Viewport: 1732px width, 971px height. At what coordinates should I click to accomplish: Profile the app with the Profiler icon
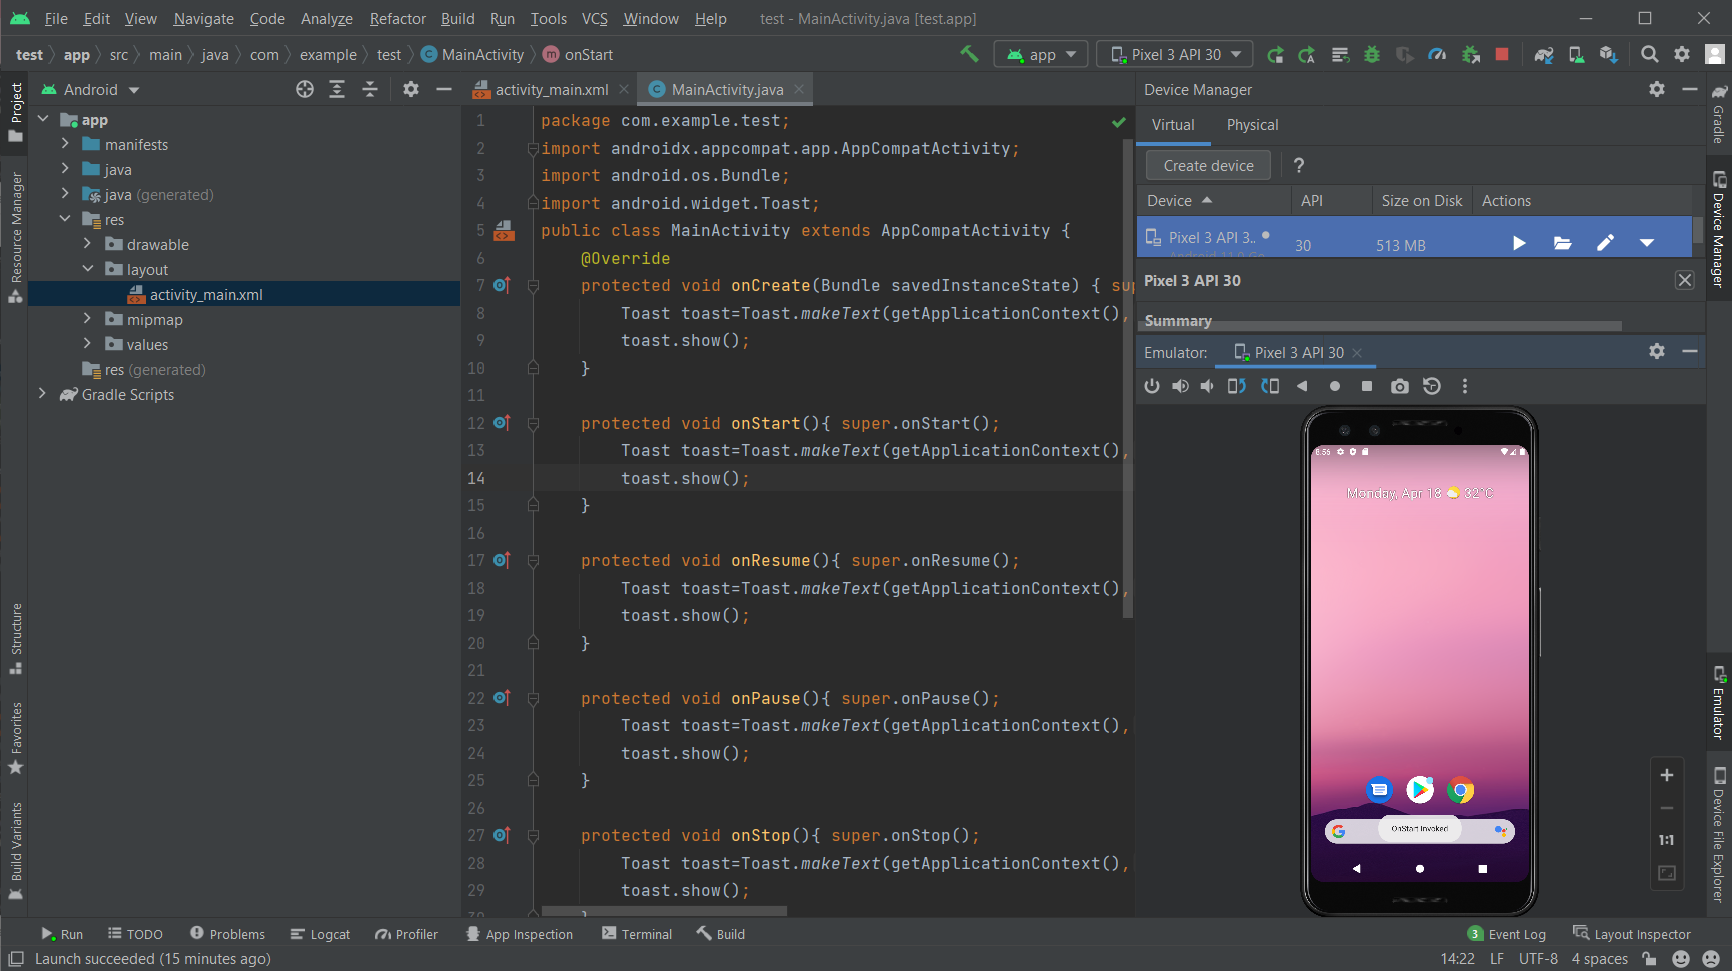(1437, 54)
